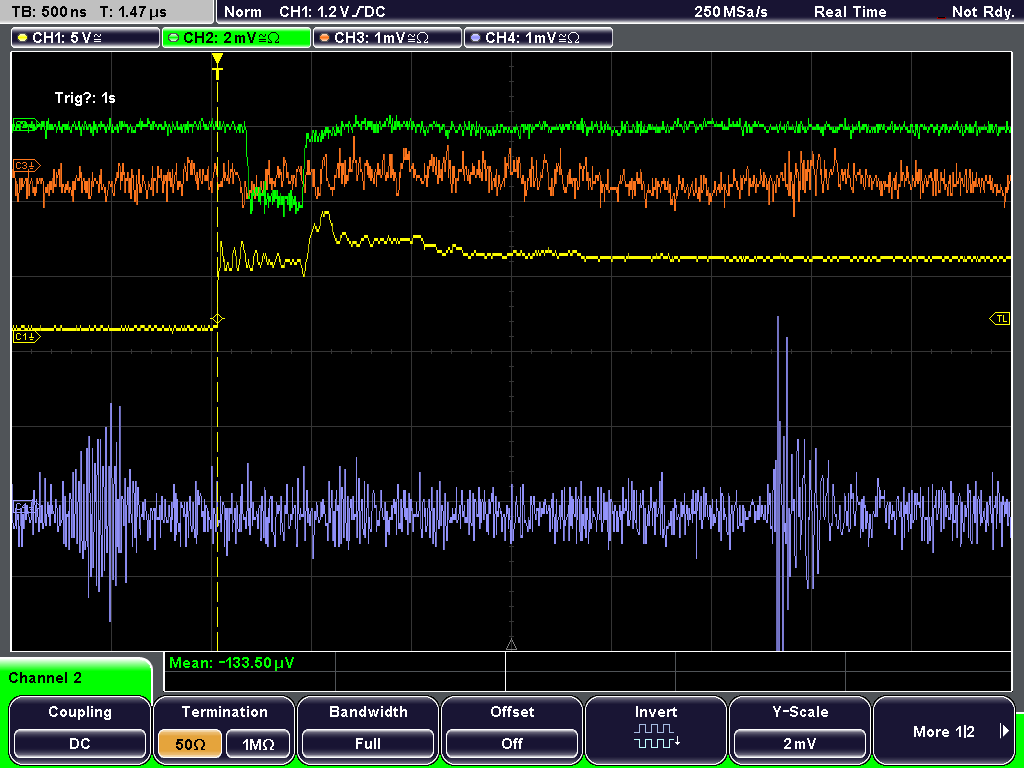Open the Y-Scale 2 mV setting

point(800,729)
